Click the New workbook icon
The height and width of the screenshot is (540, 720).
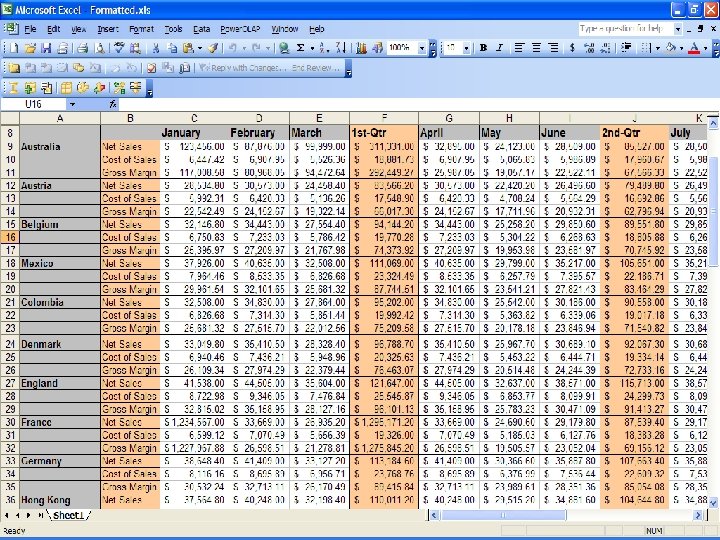pyautogui.click(x=15, y=48)
